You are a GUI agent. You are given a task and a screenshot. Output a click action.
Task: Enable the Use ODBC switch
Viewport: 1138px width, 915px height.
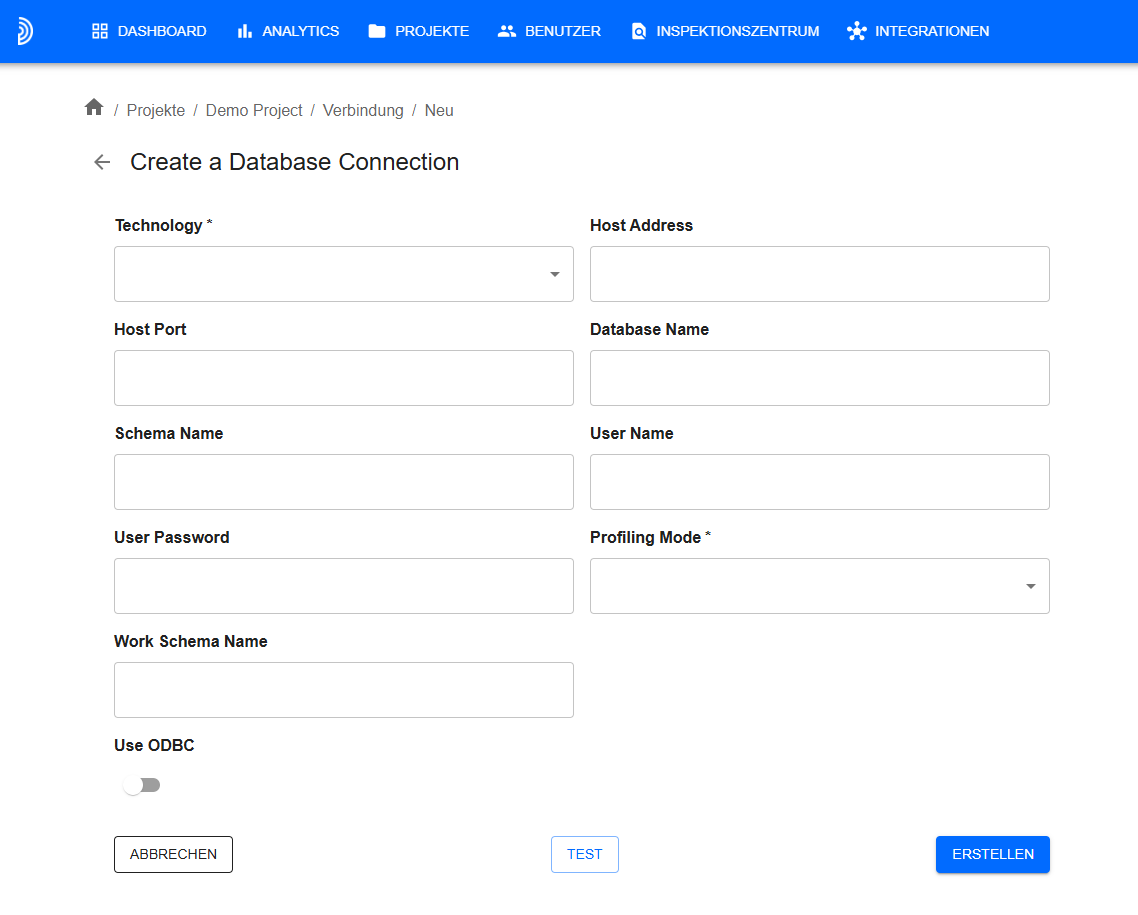point(141,785)
